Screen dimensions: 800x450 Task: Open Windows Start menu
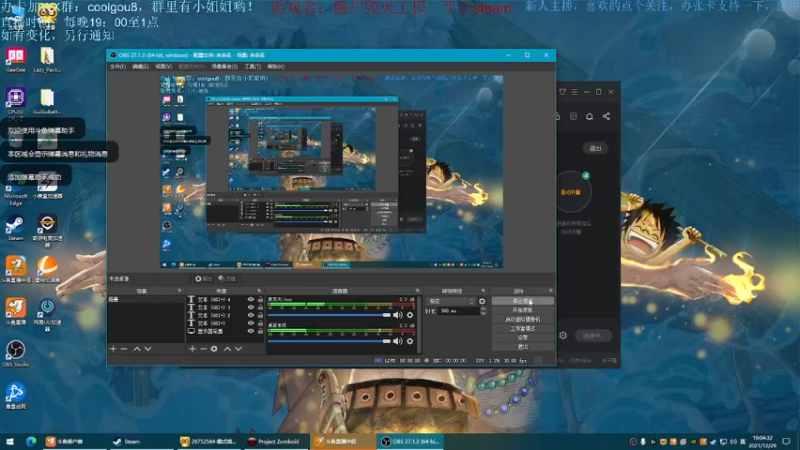(10, 441)
